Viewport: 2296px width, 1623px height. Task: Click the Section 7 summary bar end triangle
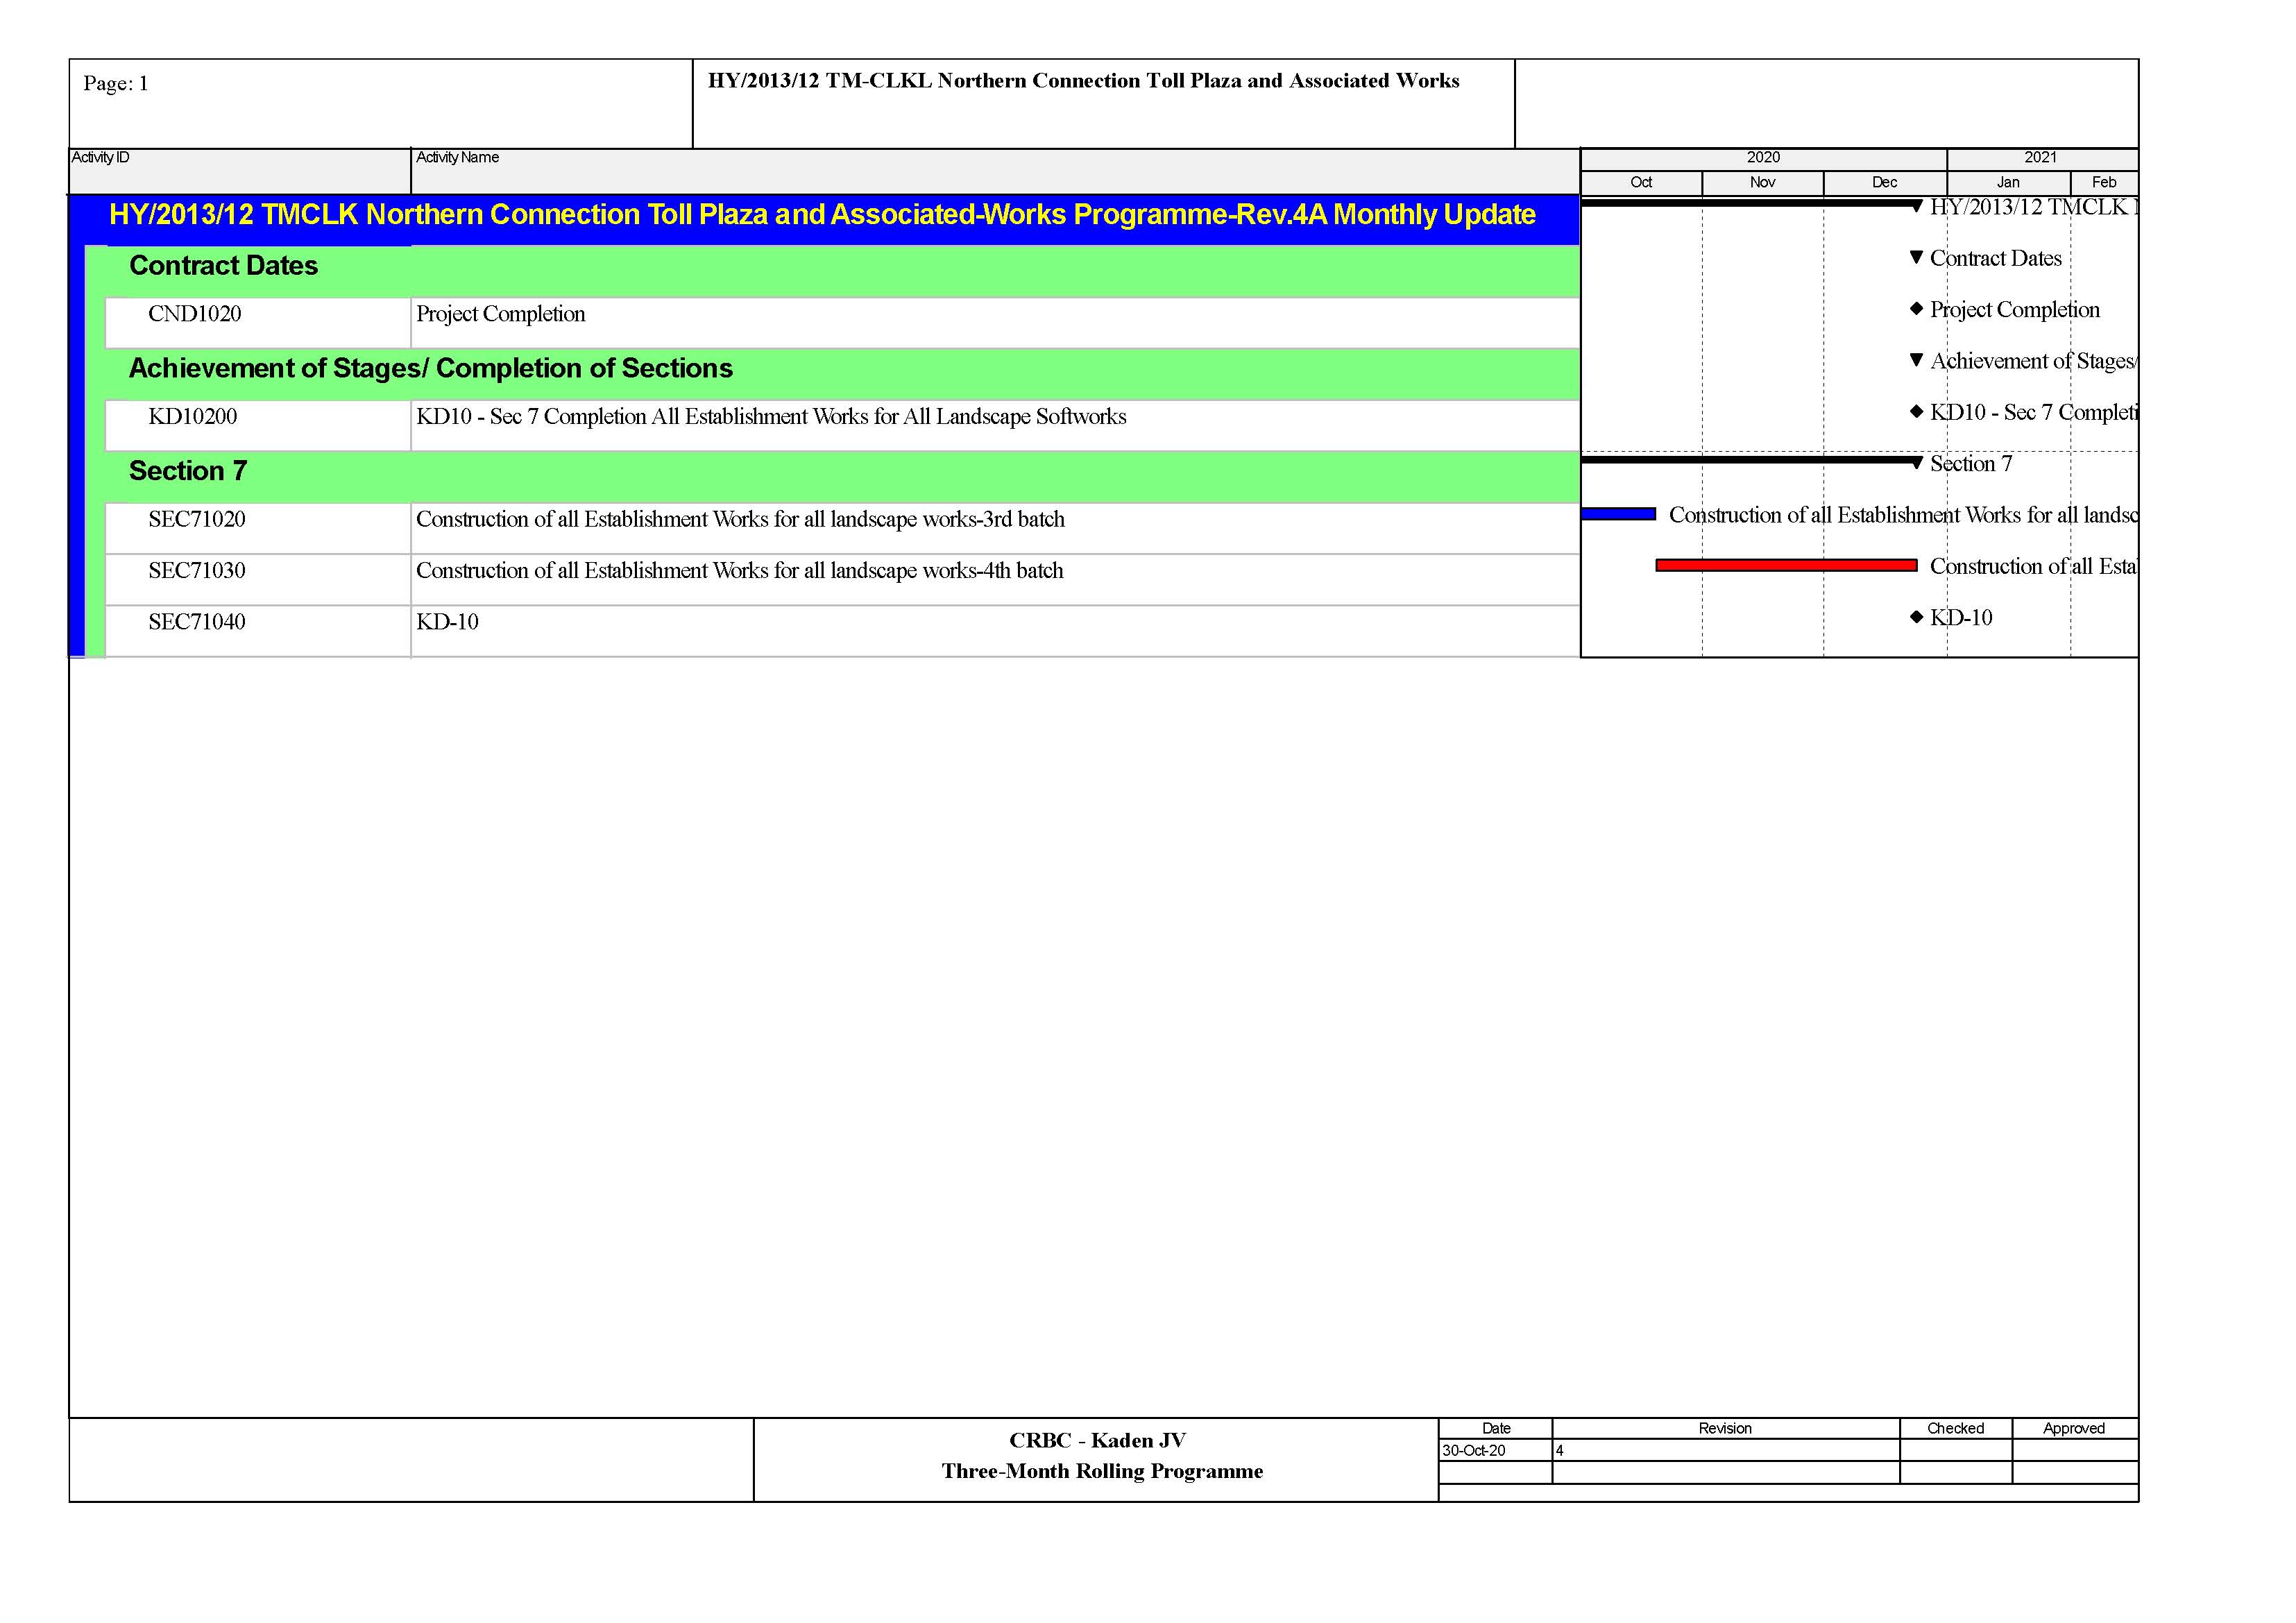[x=1916, y=463]
